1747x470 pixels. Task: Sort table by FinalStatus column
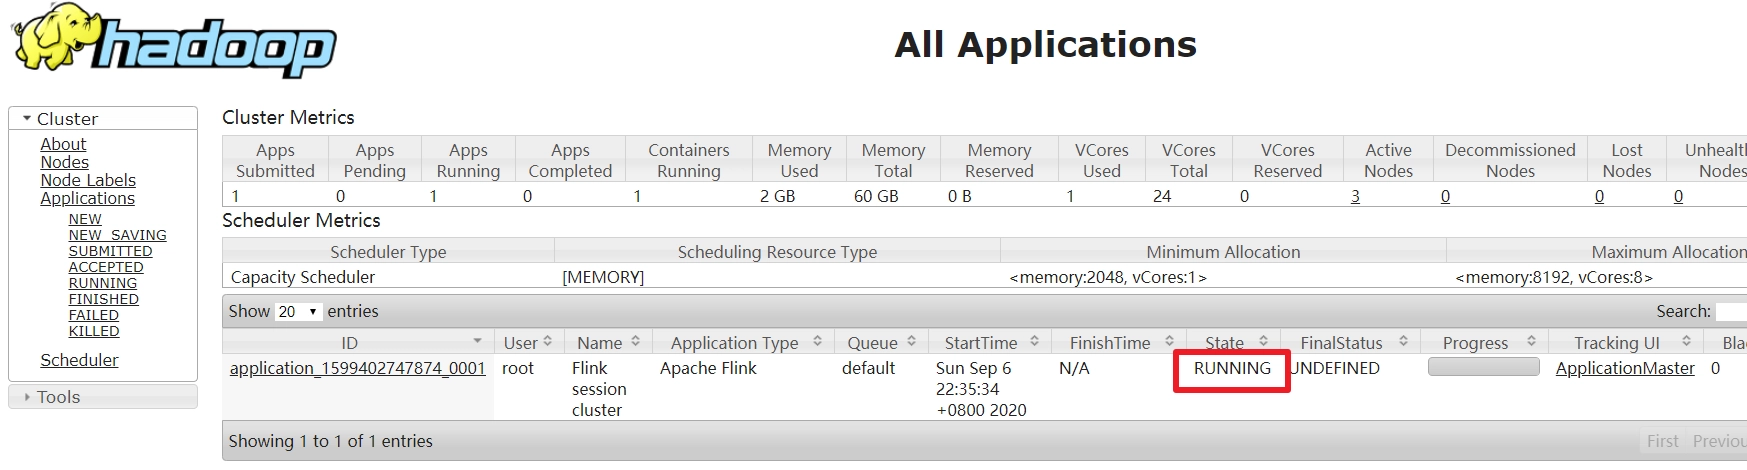click(x=1351, y=342)
